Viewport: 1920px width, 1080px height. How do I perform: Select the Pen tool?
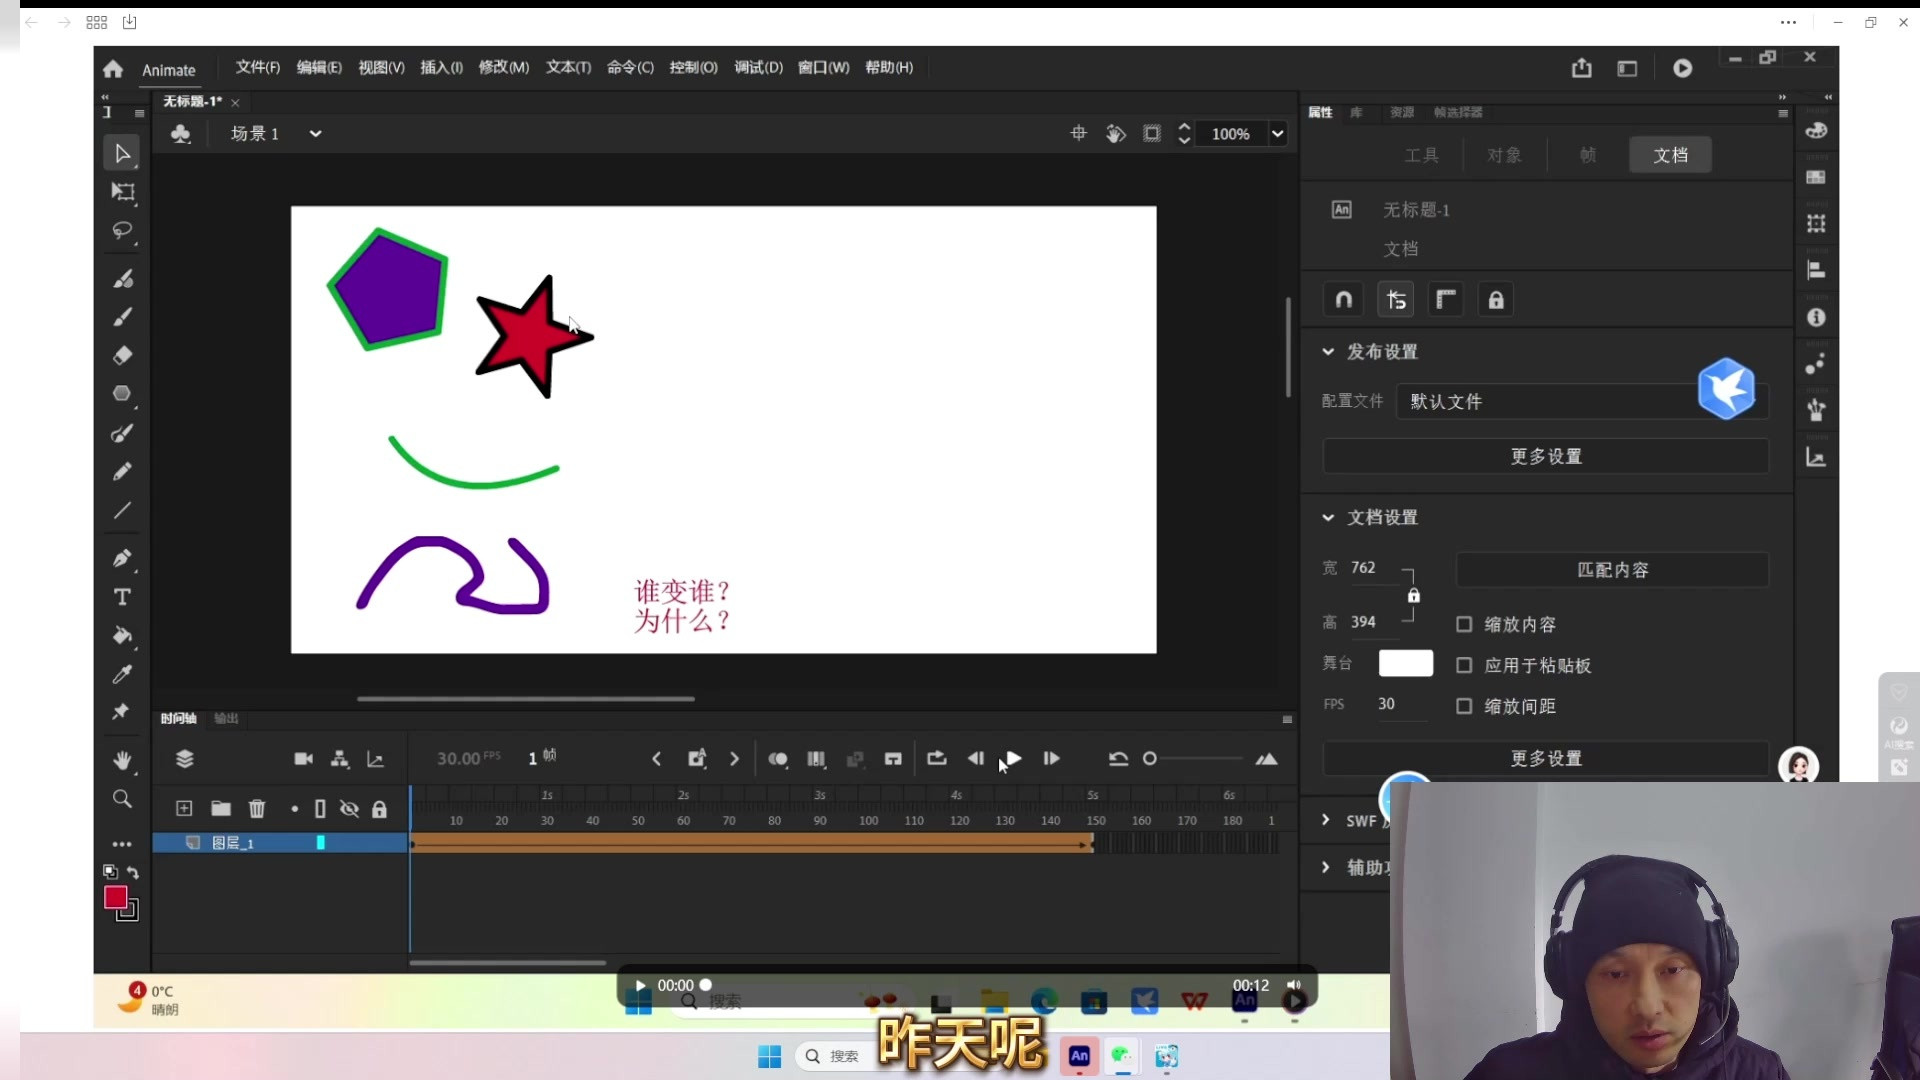(122, 558)
